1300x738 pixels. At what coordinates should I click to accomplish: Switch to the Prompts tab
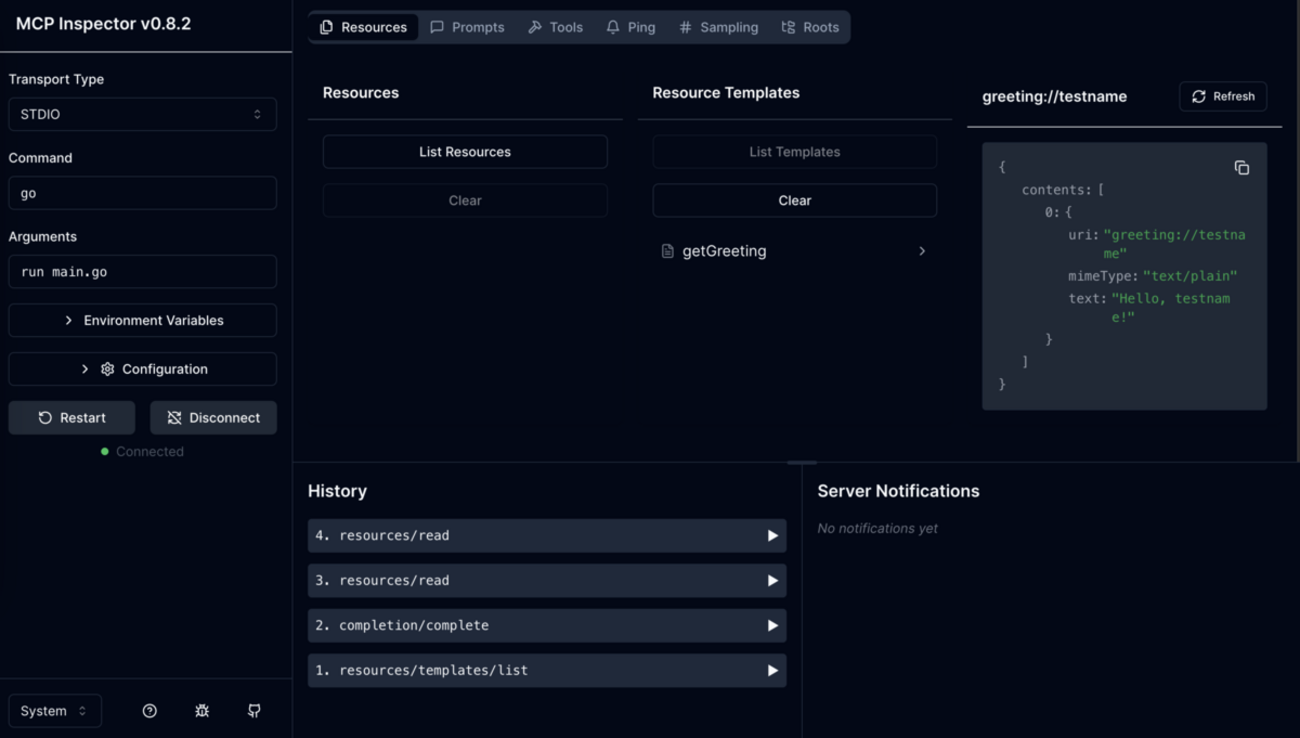click(467, 27)
